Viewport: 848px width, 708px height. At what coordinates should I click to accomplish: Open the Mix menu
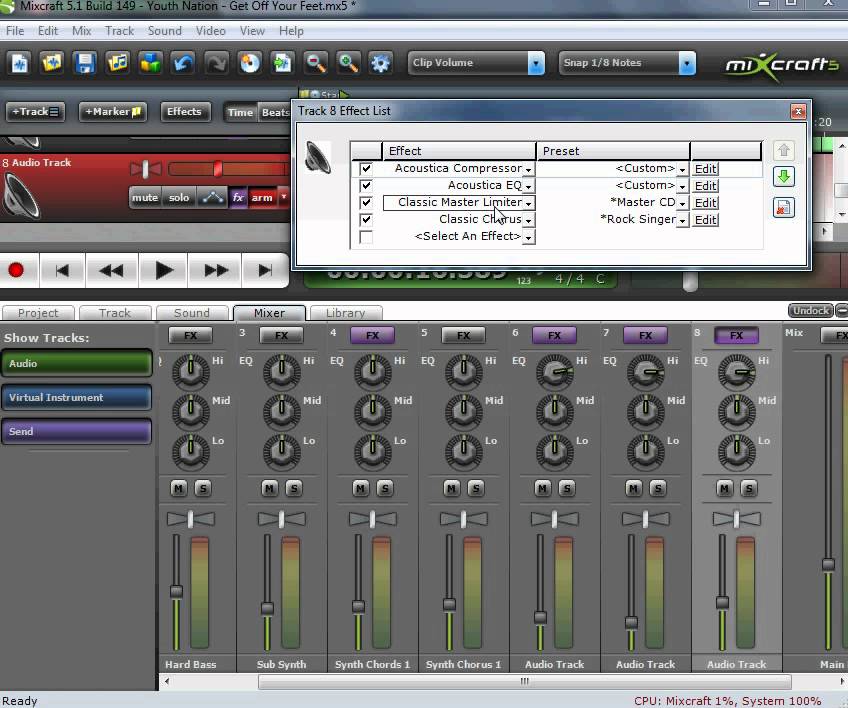tap(82, 31)
